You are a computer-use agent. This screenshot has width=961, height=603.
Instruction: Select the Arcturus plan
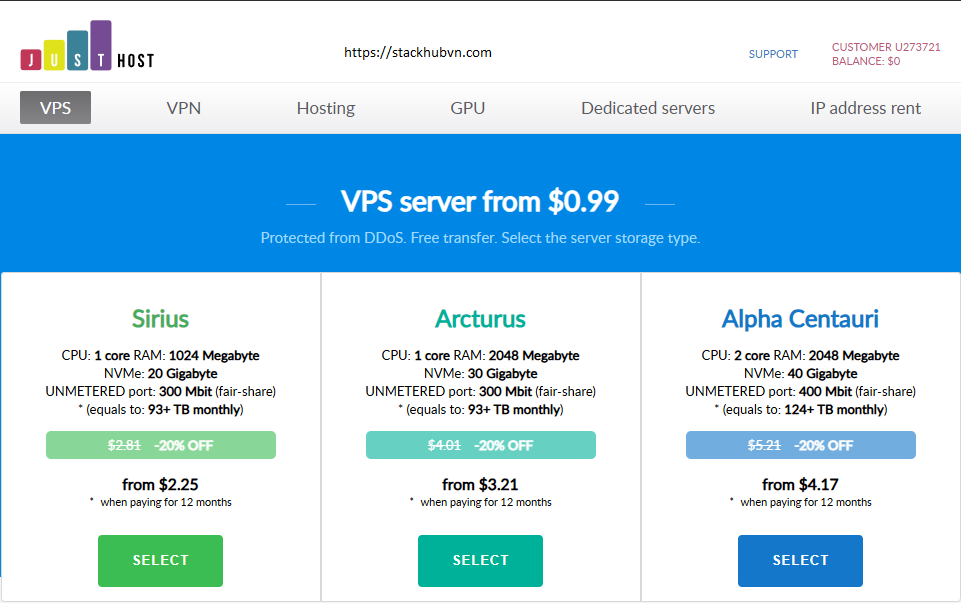pyautogui.click(x=480, y=561)
